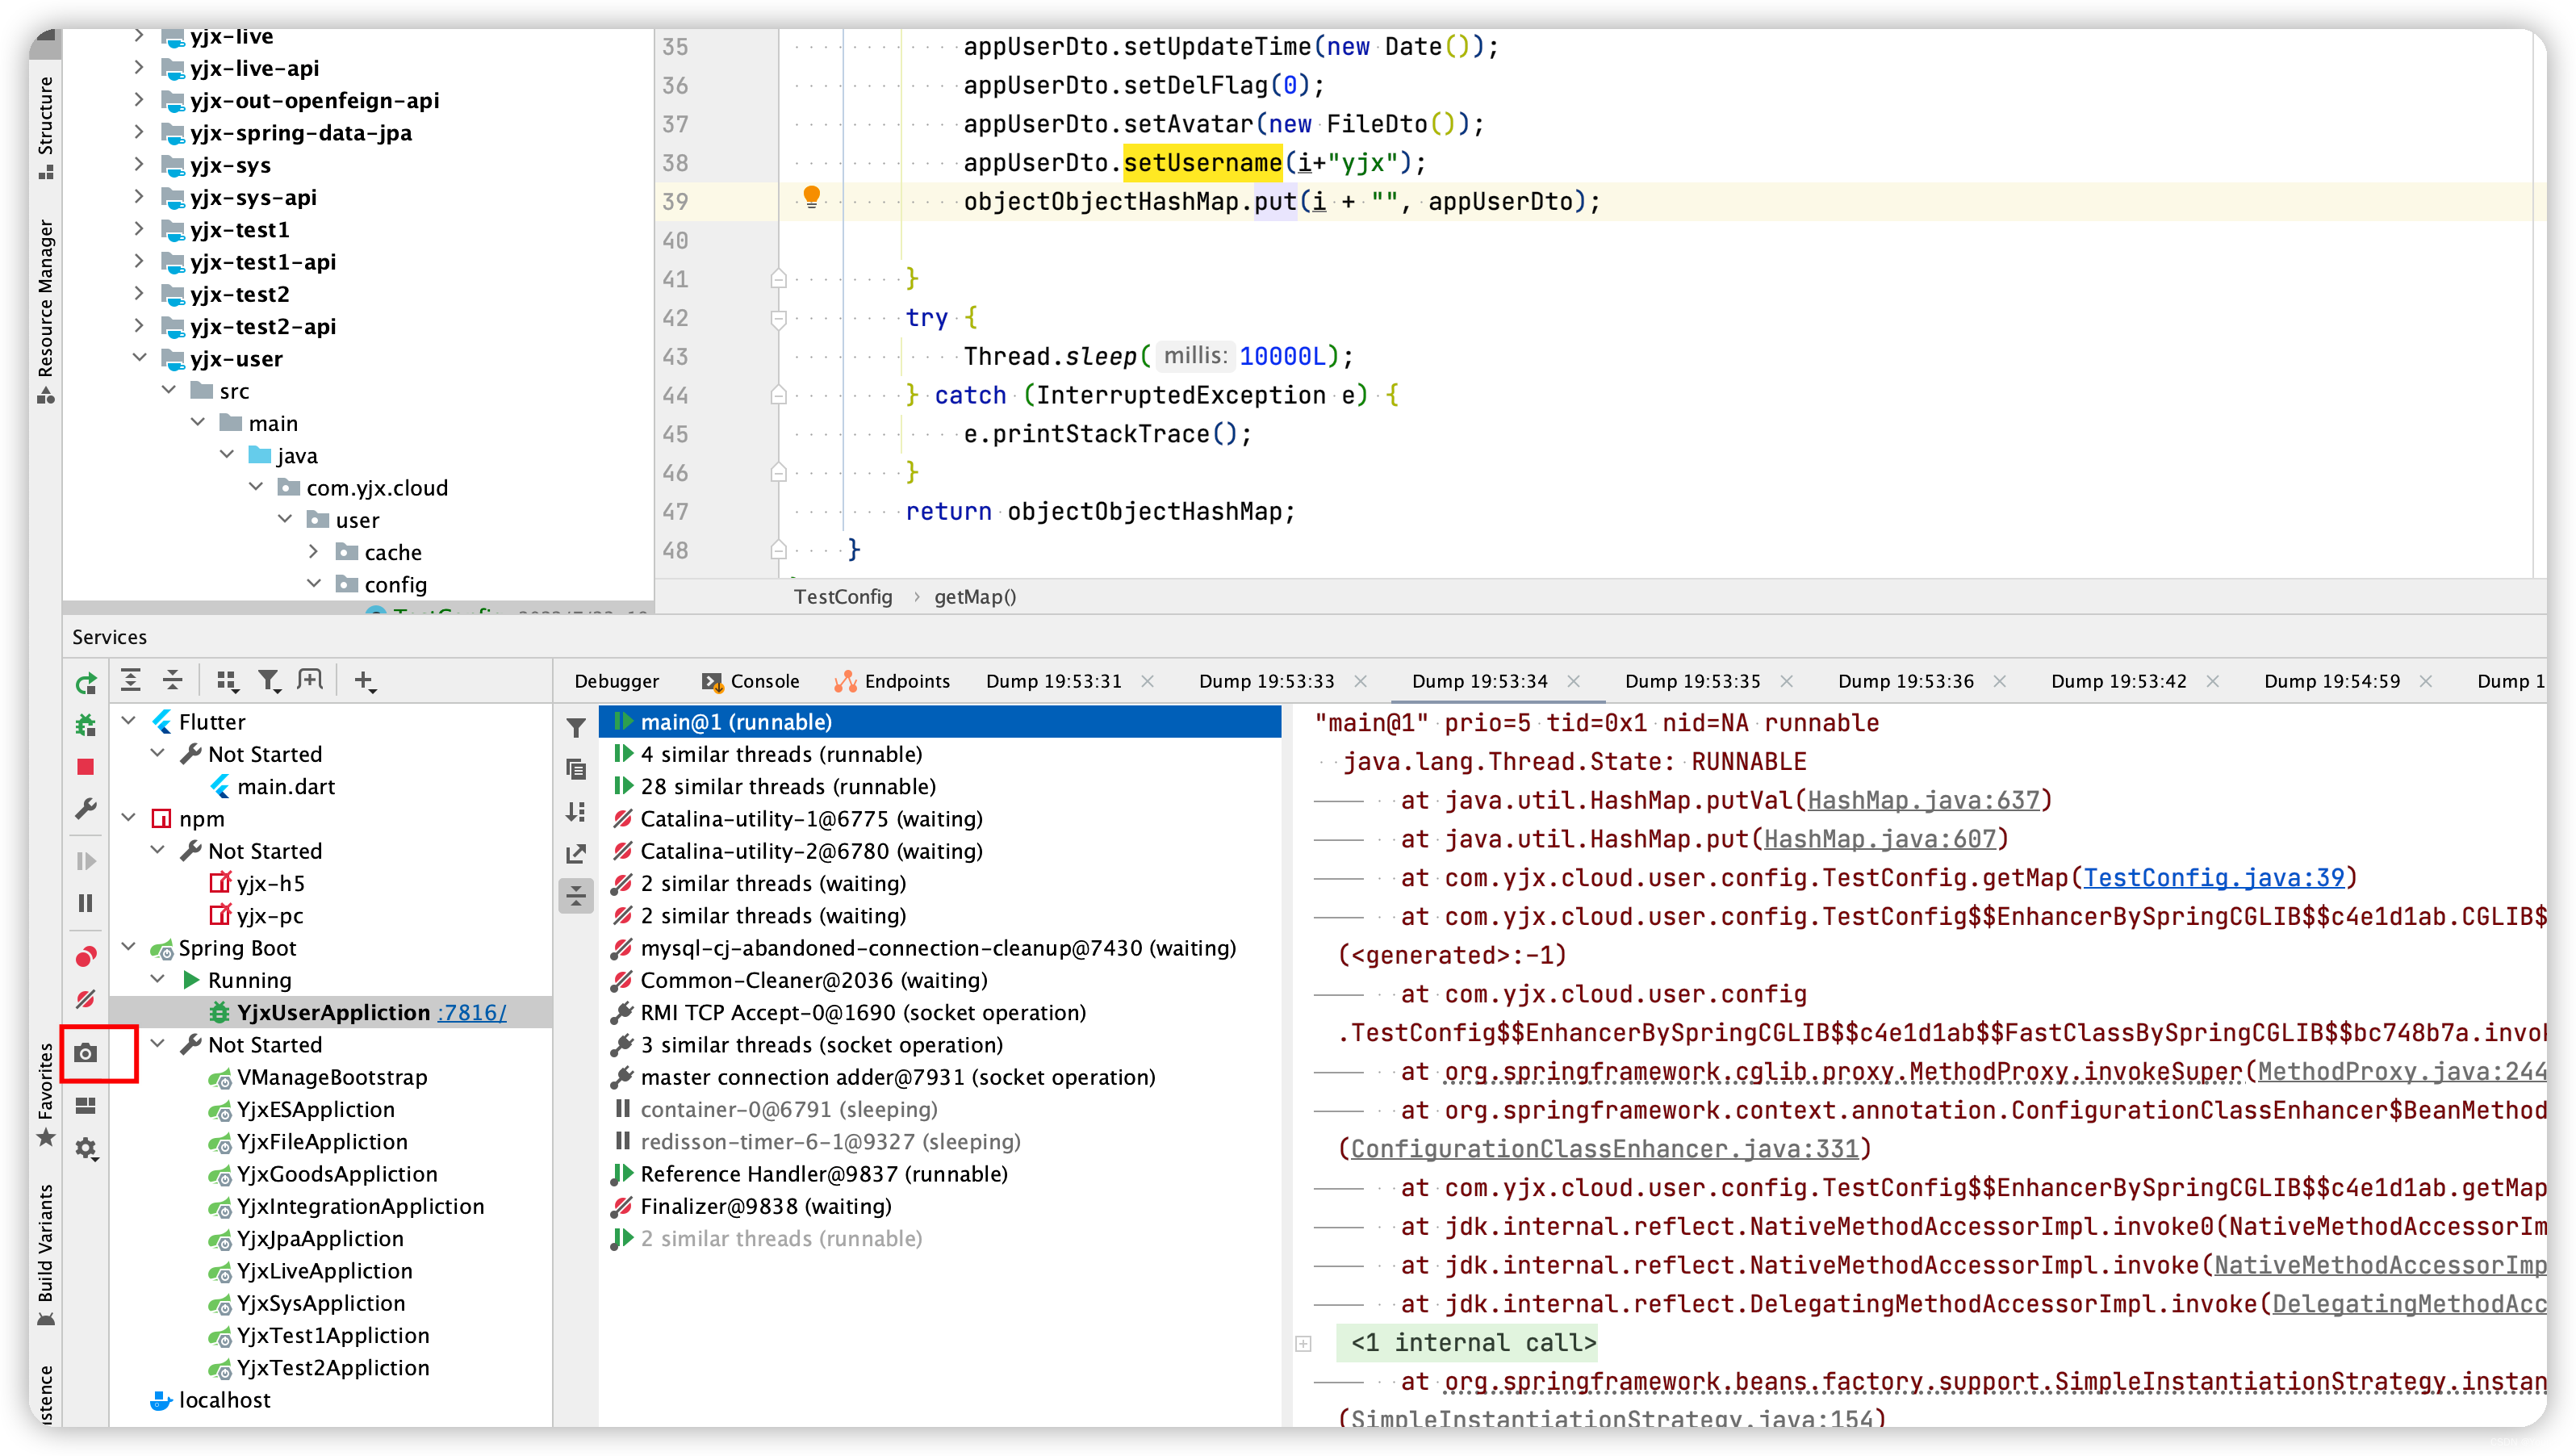Open debugger settings gear icon
Image resolution: width=2576 pixels, height=1456 pixels.
click(86, 1148)
